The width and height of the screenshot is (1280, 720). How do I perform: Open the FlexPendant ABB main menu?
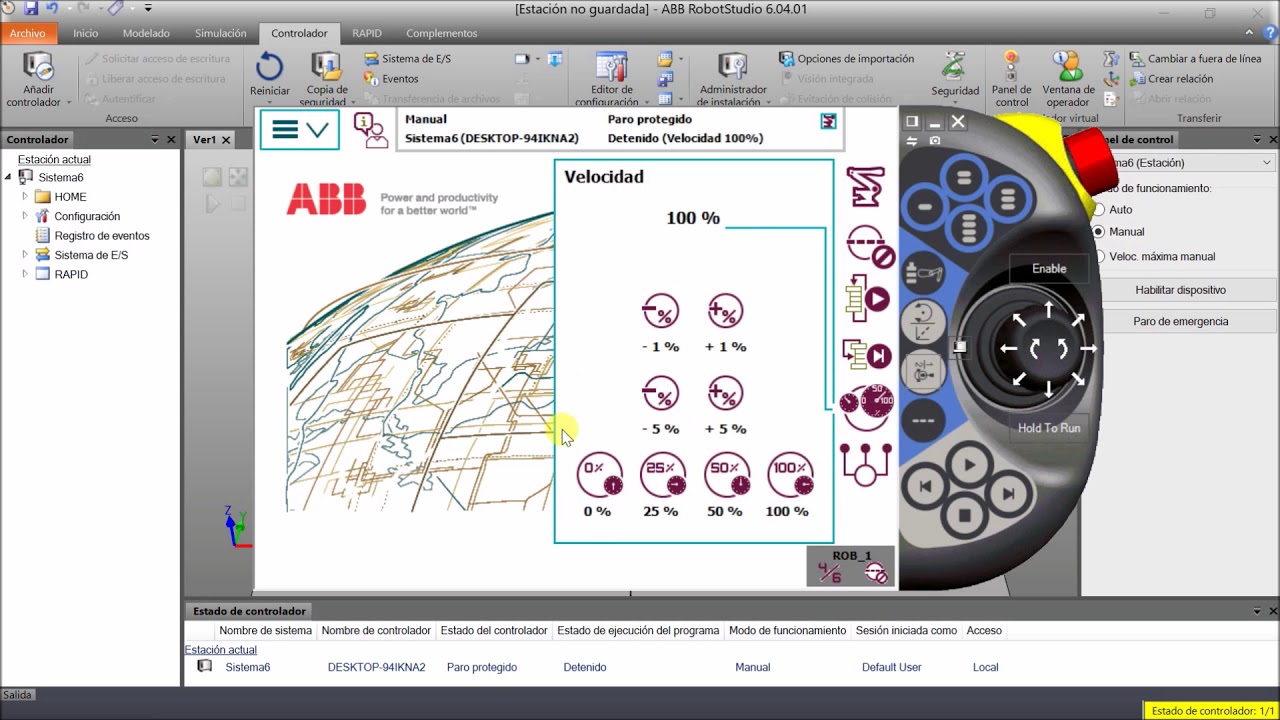(299, 130)
